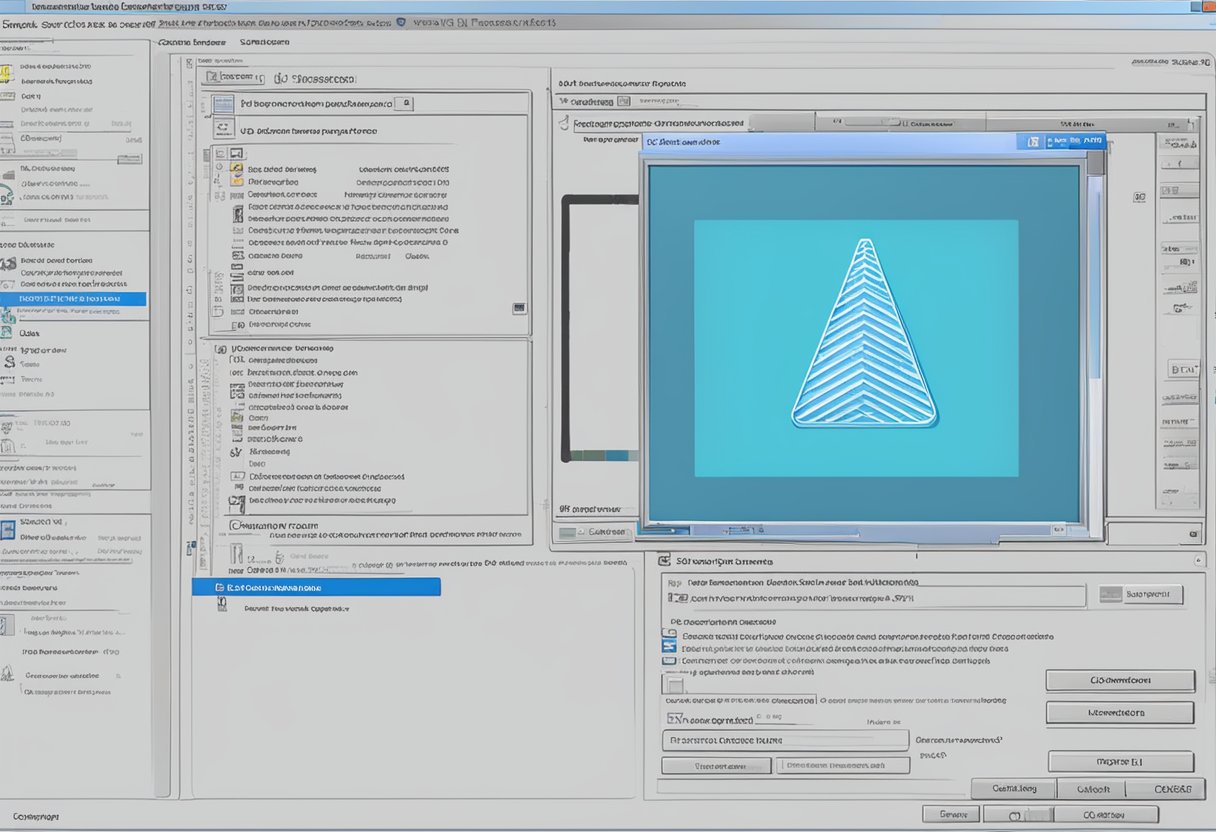This screenshot has width=1216, height=832.
Task: Toggle the blue checked checkbox in lower-right options
Action: 669,647
